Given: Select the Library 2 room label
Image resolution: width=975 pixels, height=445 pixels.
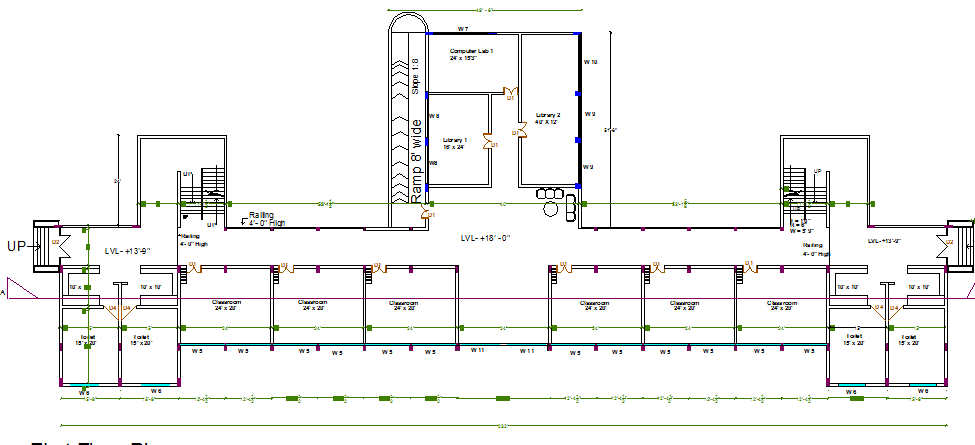Looking at the screenshot, I should coord(548,118).
